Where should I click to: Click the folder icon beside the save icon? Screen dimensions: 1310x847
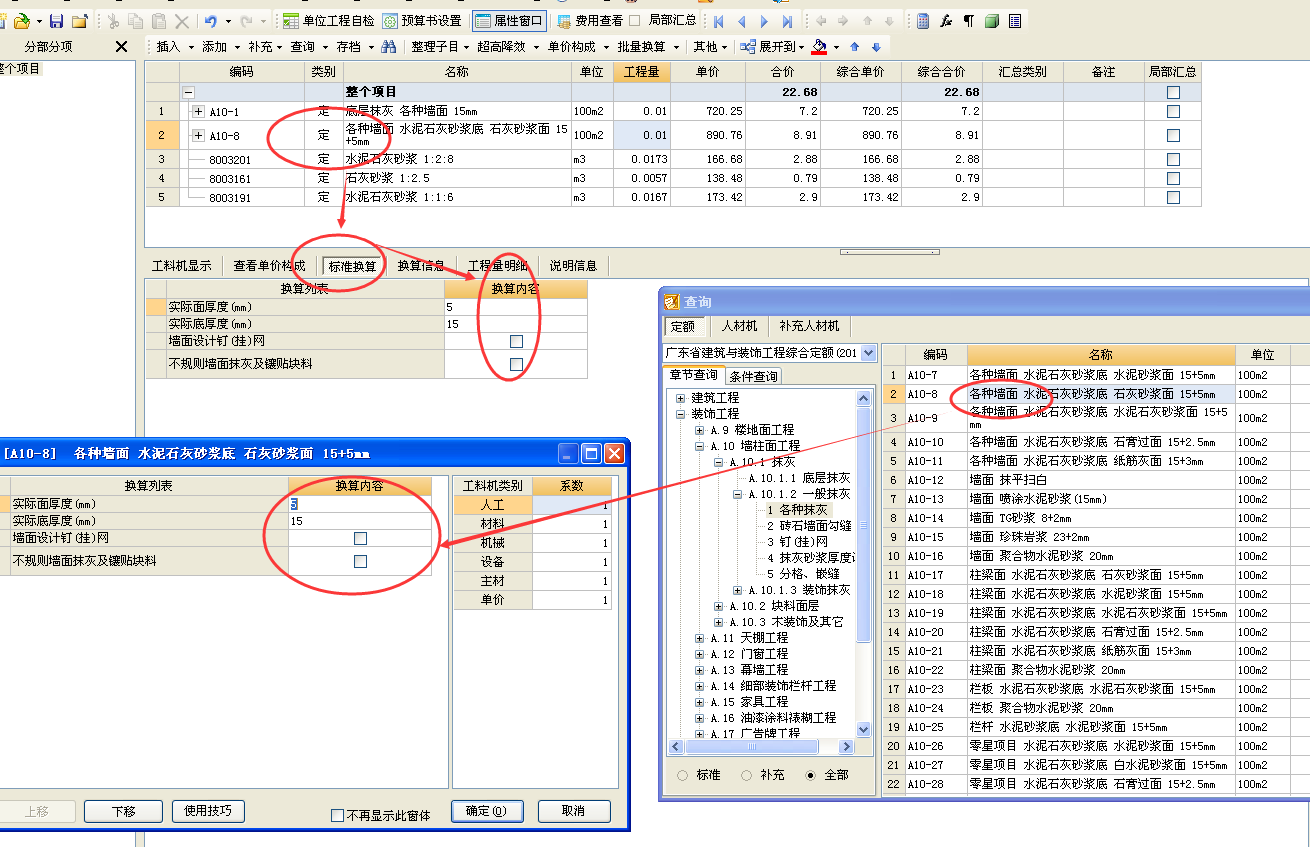(79, 20)
